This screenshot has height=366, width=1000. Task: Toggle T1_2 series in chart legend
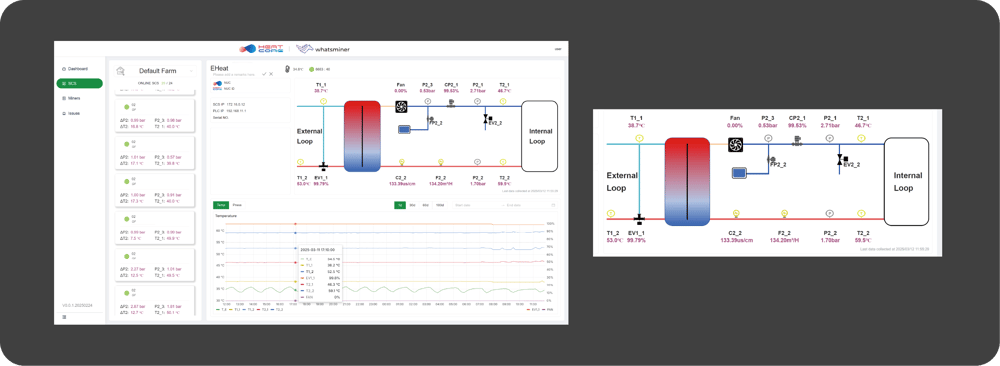coord(247,309)
